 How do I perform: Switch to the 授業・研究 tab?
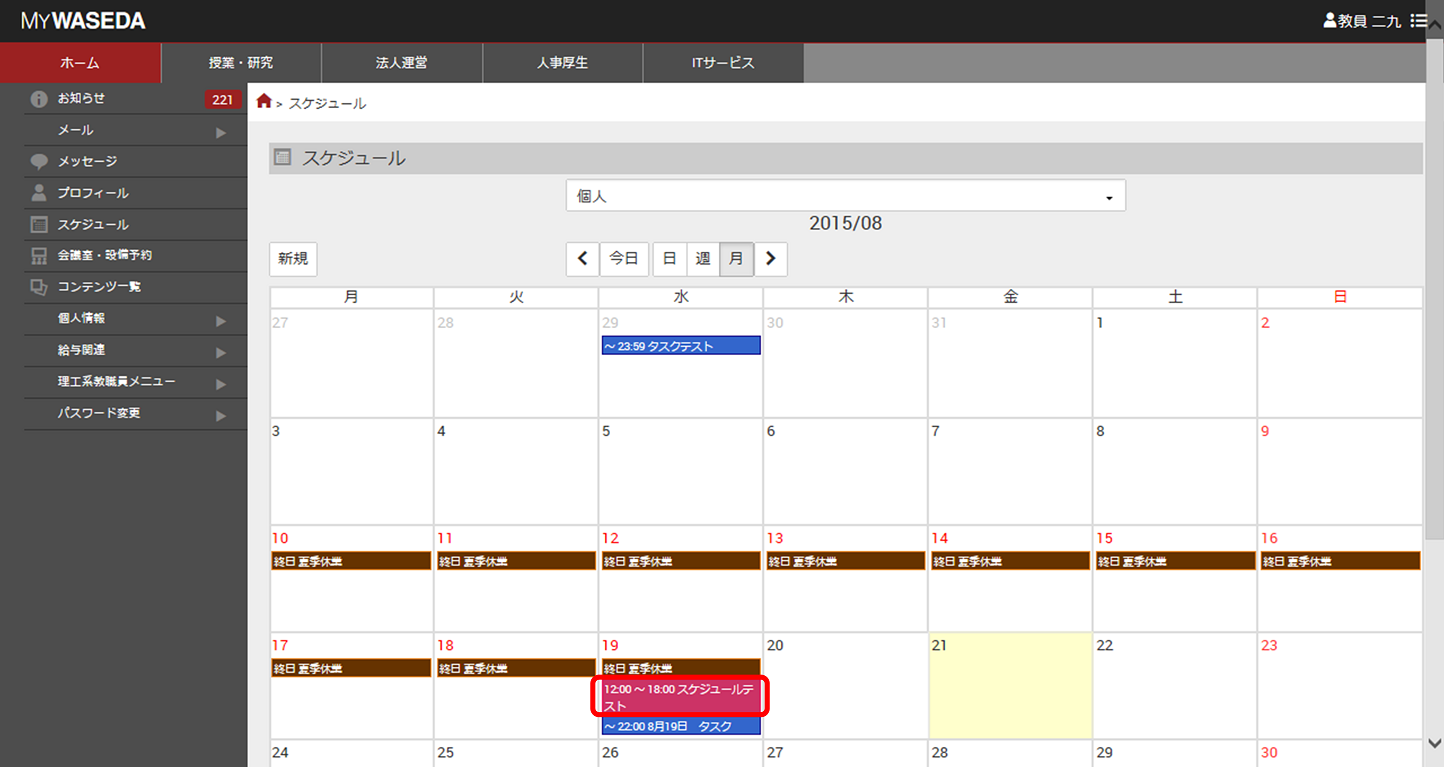(x=241, y=63)
